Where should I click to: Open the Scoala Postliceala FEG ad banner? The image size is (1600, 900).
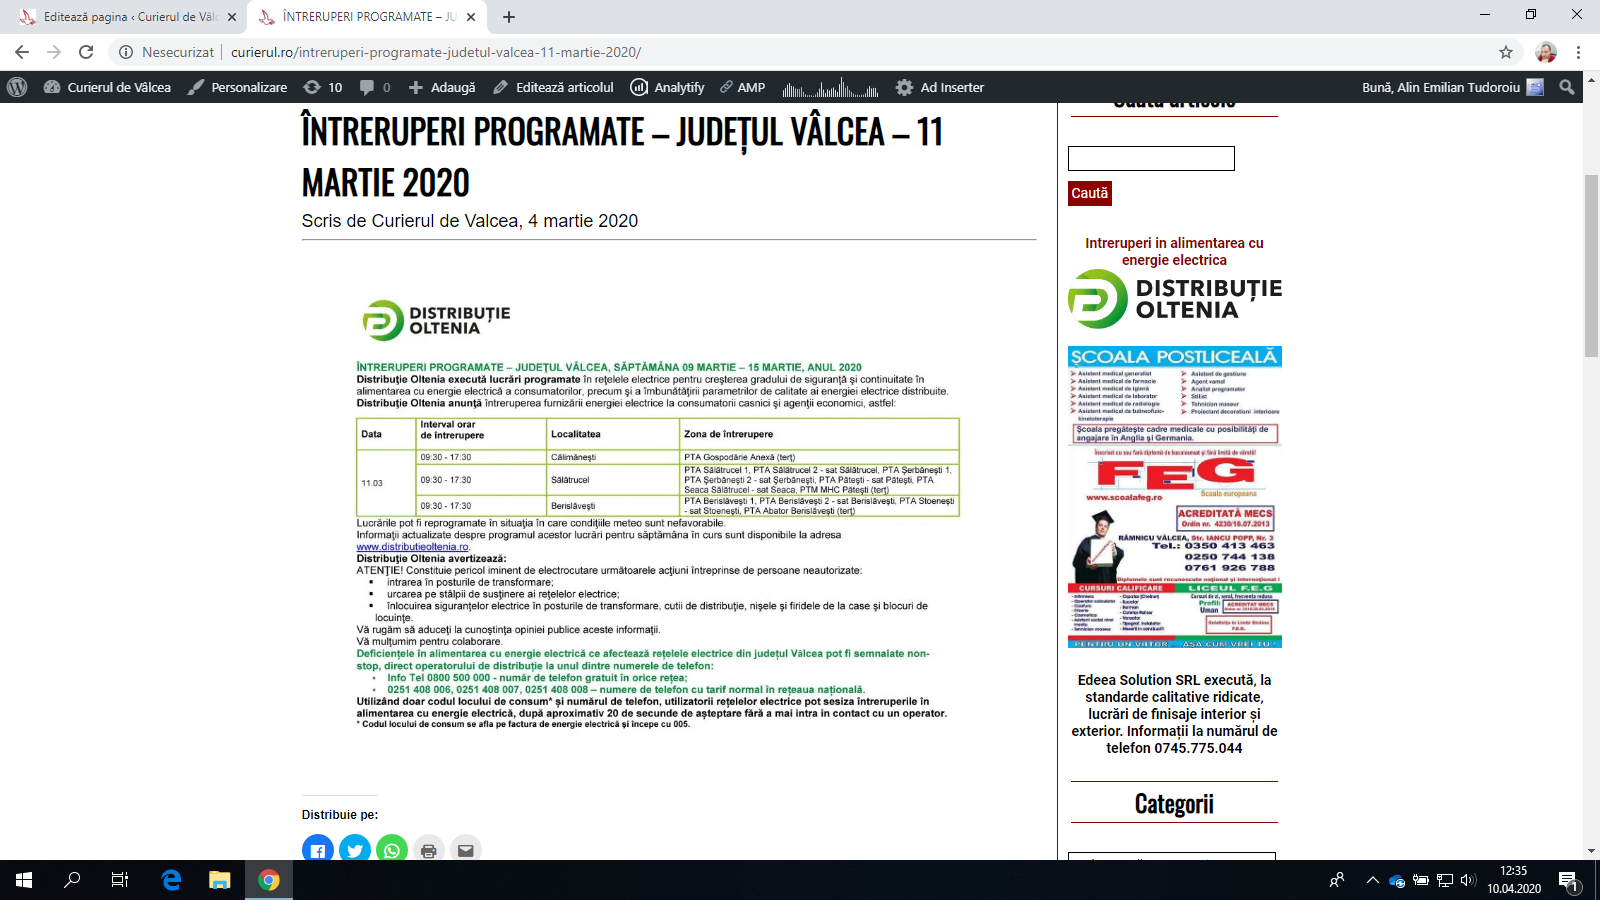click(1175, 497)
